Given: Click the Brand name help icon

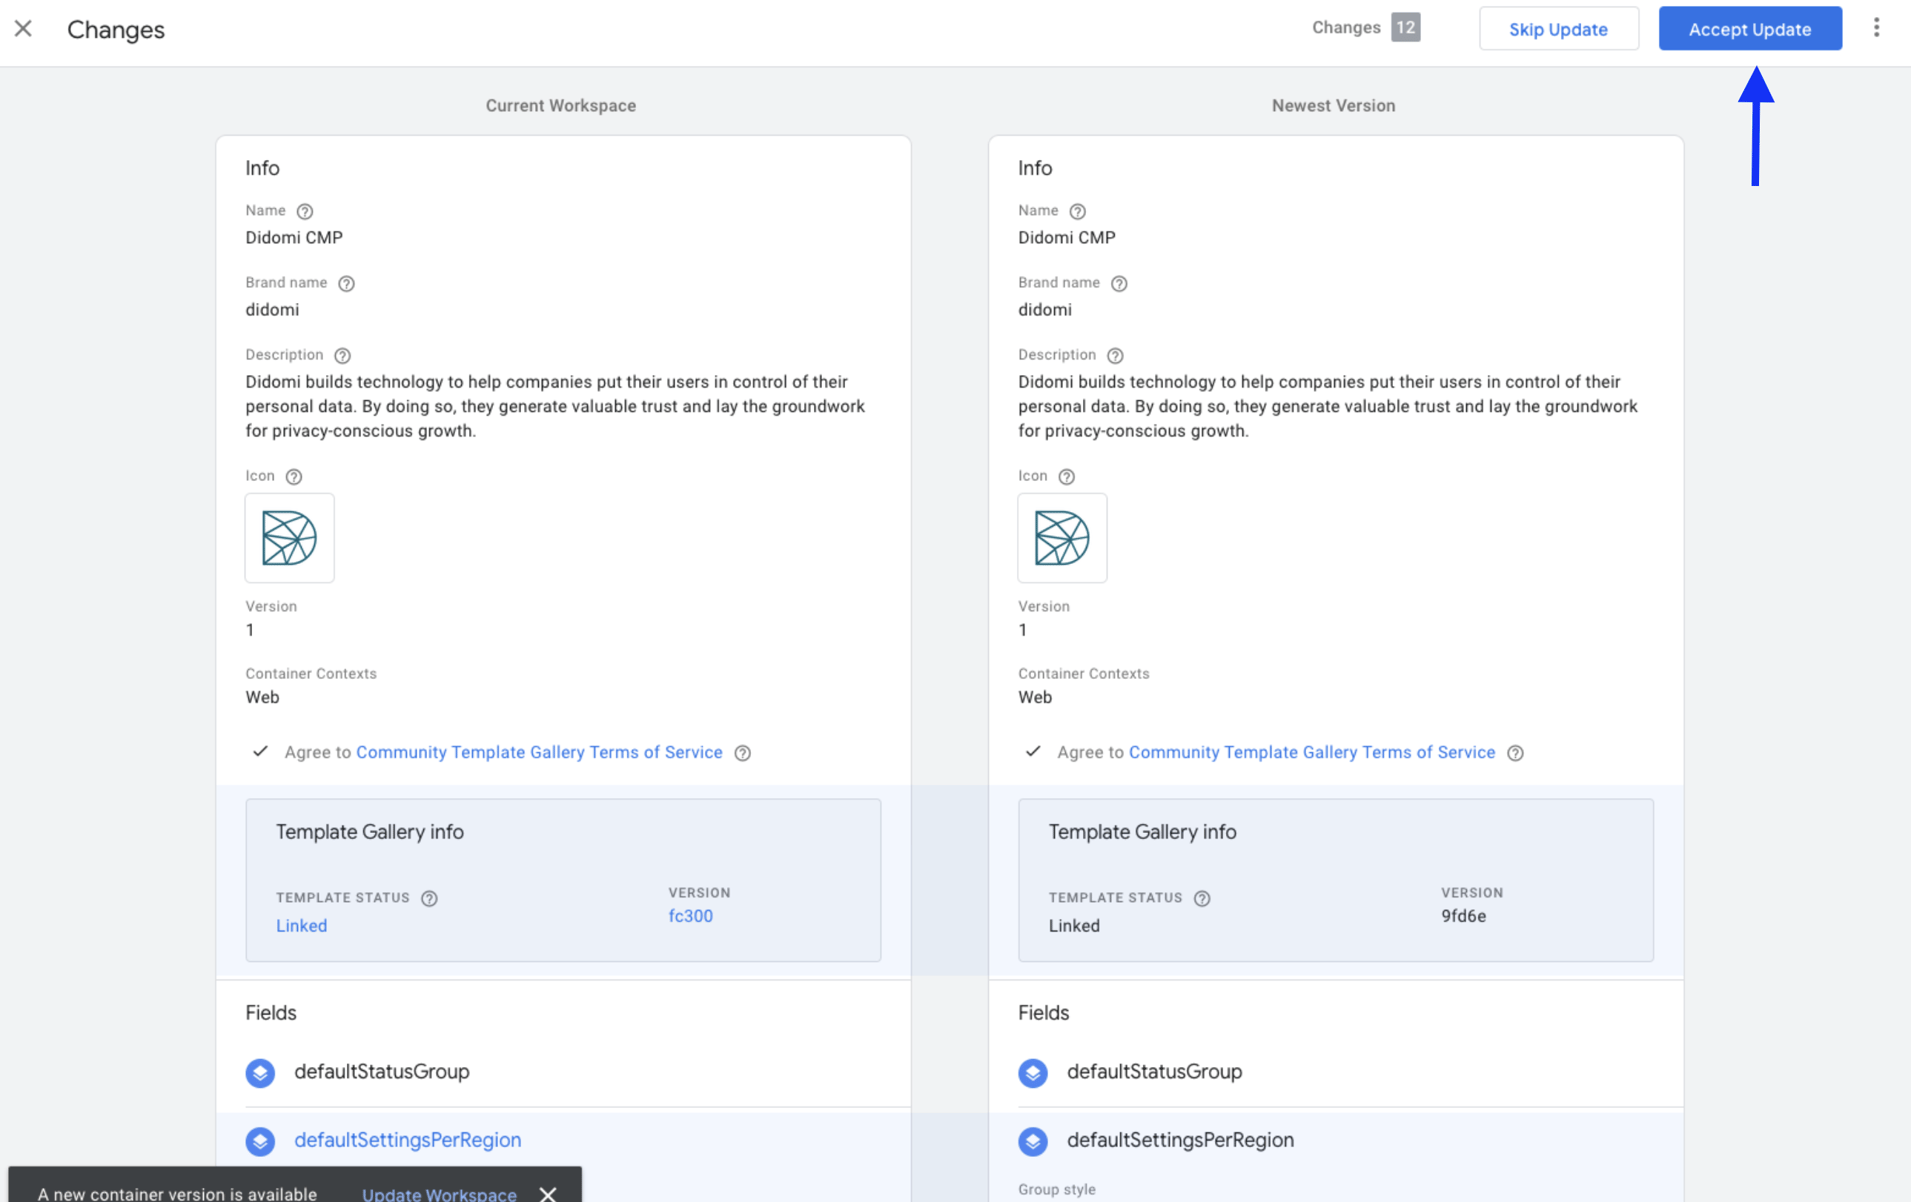Looking at the screenshot, I should [x=347, y=283].
